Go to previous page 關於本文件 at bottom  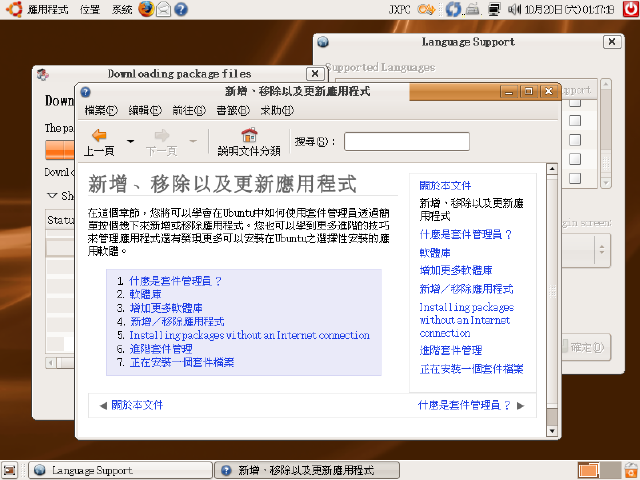137,405
